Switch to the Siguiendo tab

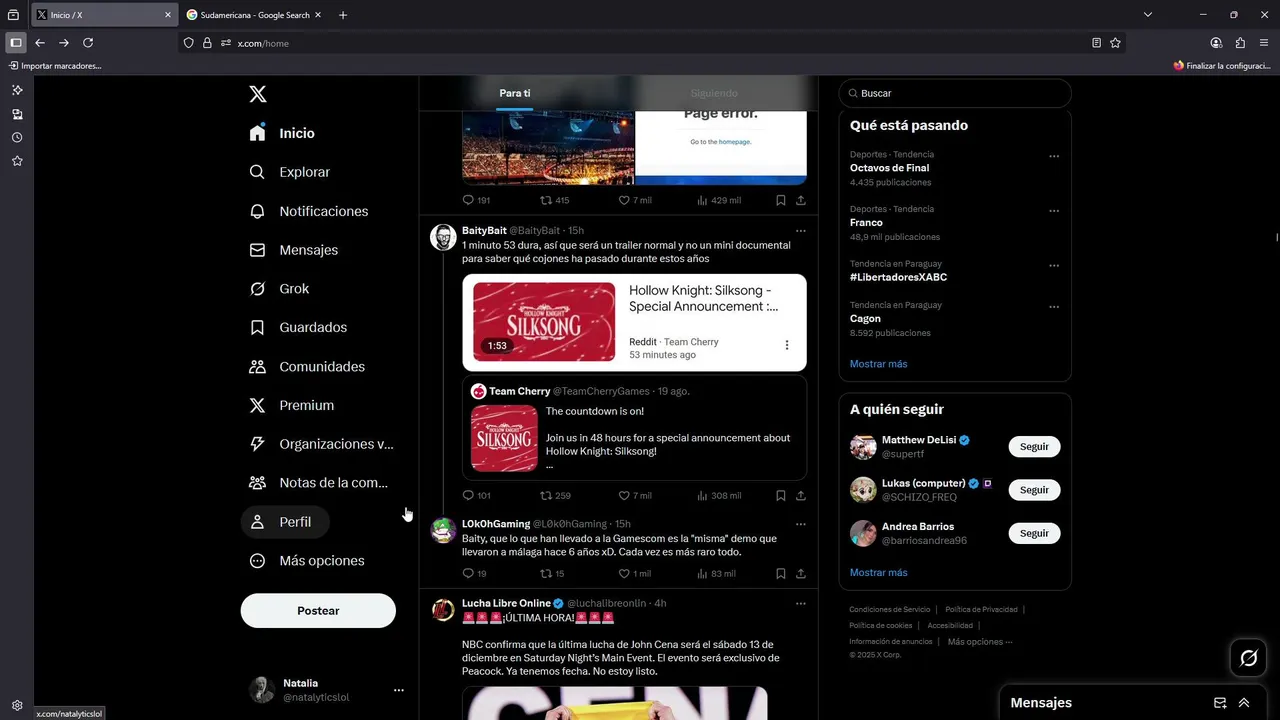(714, 93)
